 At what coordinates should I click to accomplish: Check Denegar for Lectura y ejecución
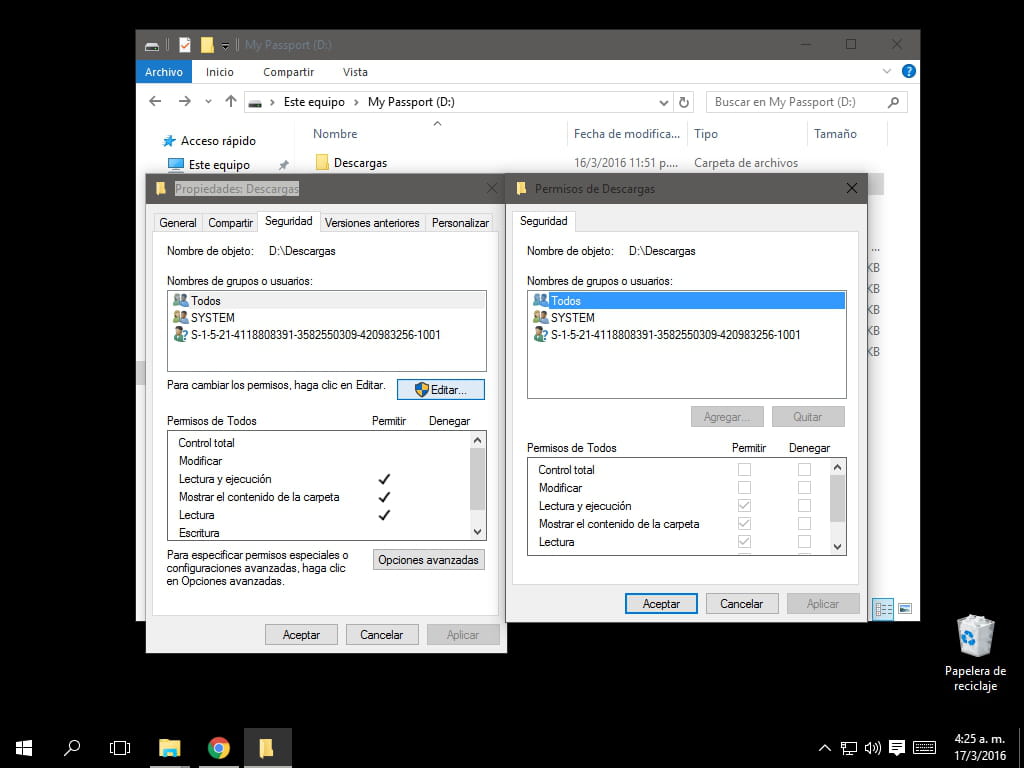[x=804, y=505]
